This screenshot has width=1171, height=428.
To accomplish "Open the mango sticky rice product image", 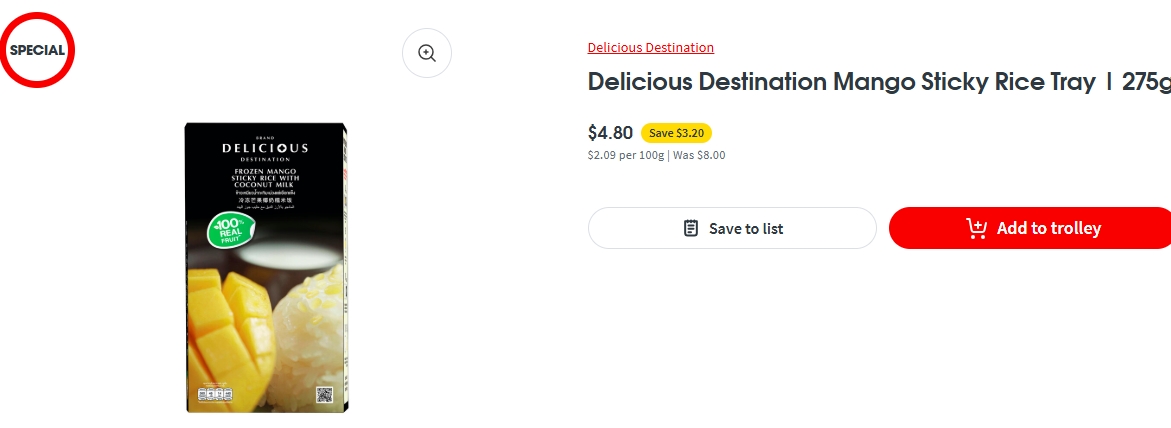I will (266, 268).
